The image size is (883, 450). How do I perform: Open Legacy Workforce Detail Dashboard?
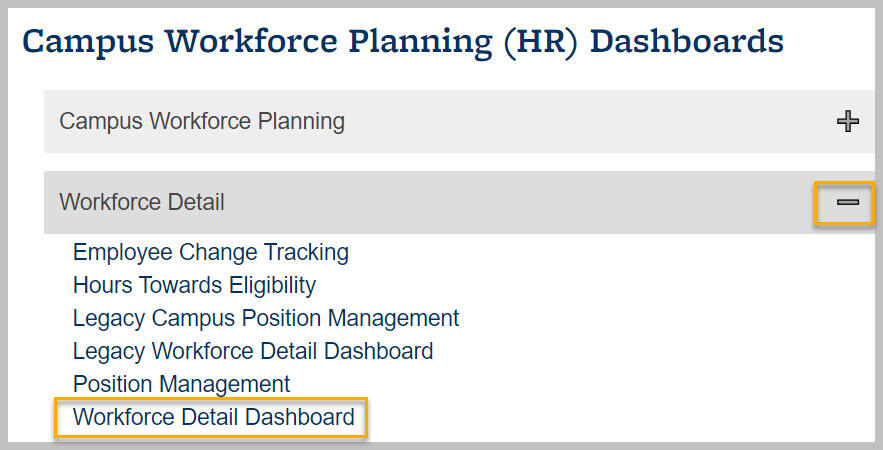point(253,351)
